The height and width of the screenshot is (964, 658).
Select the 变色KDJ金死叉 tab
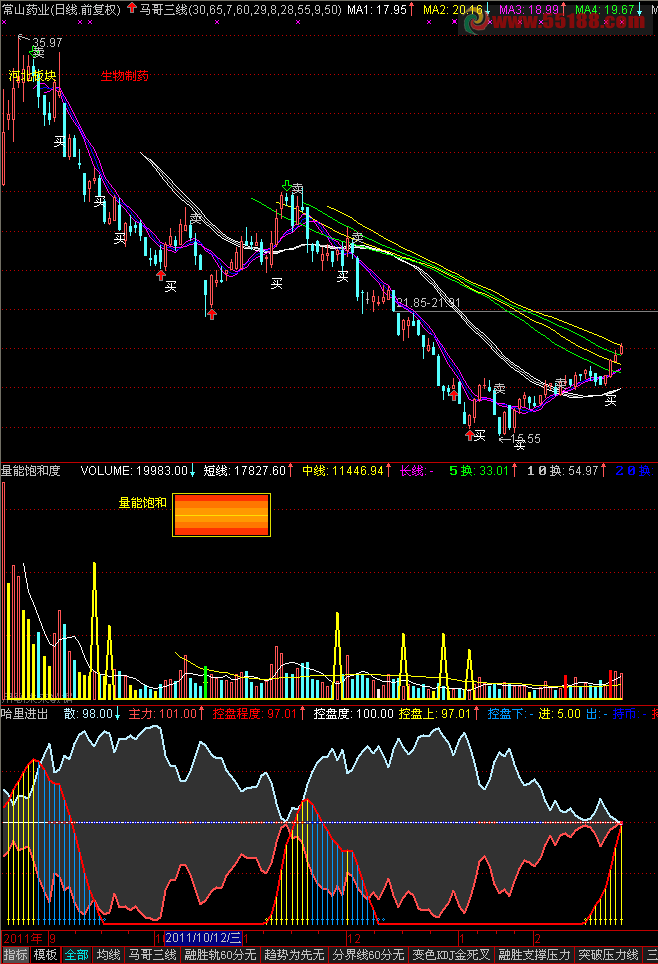[451, 955]
